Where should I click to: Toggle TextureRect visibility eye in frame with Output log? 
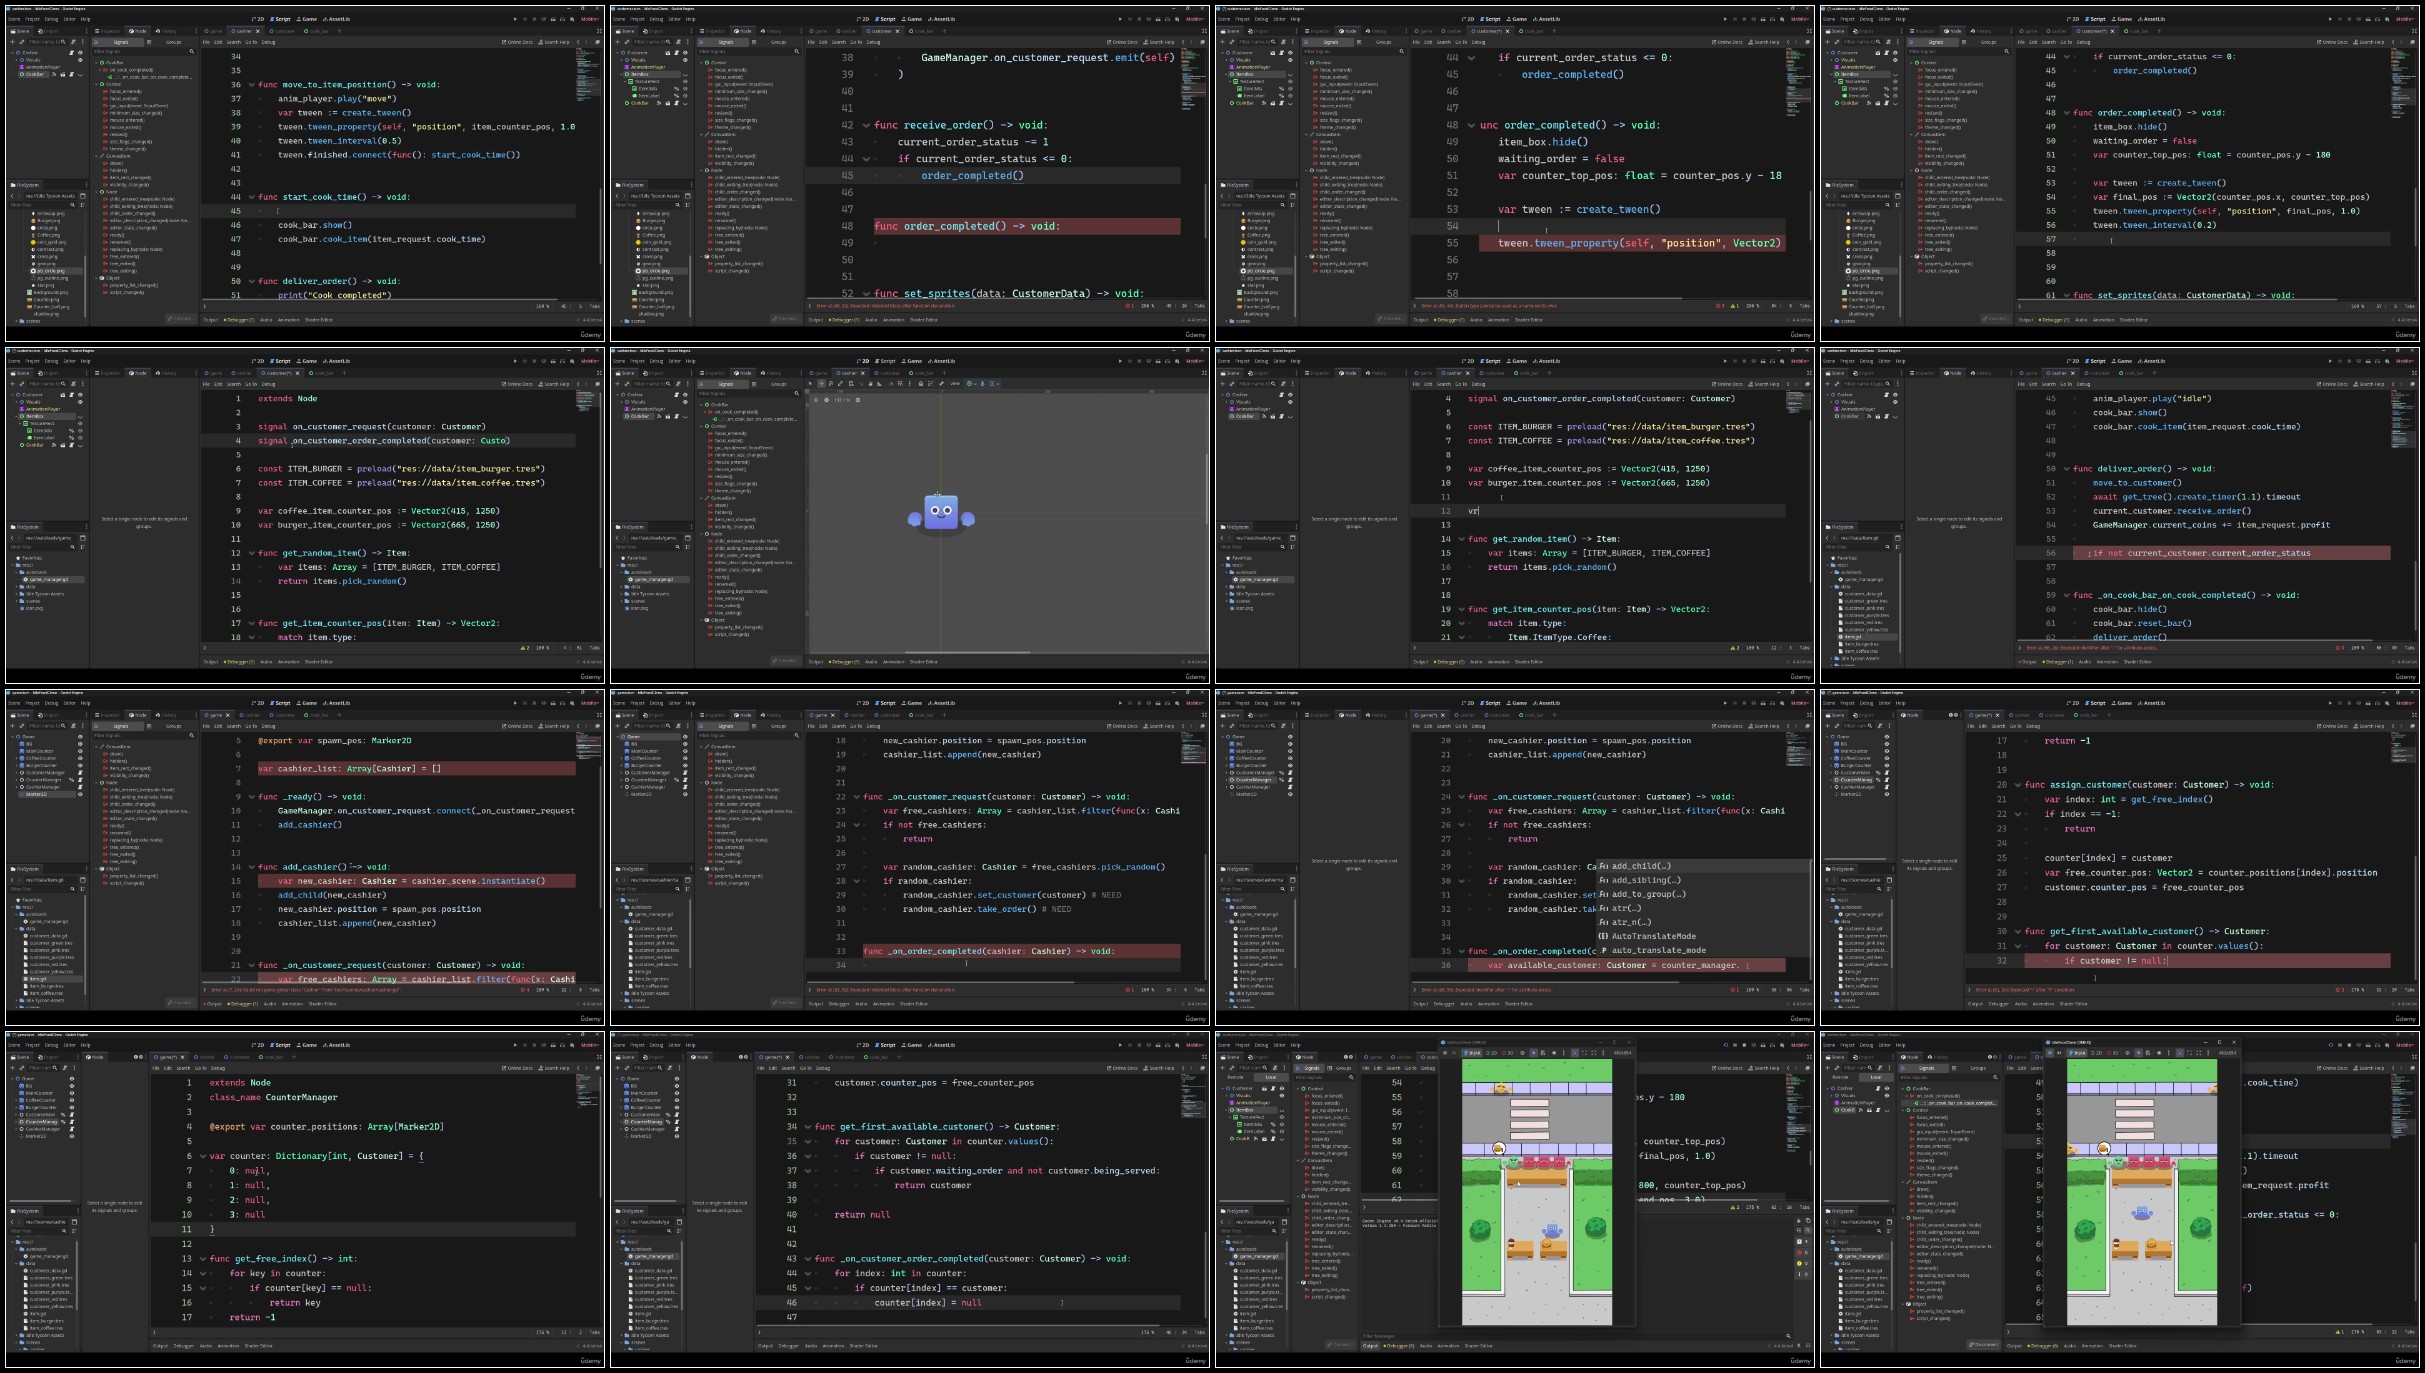1282,1117
